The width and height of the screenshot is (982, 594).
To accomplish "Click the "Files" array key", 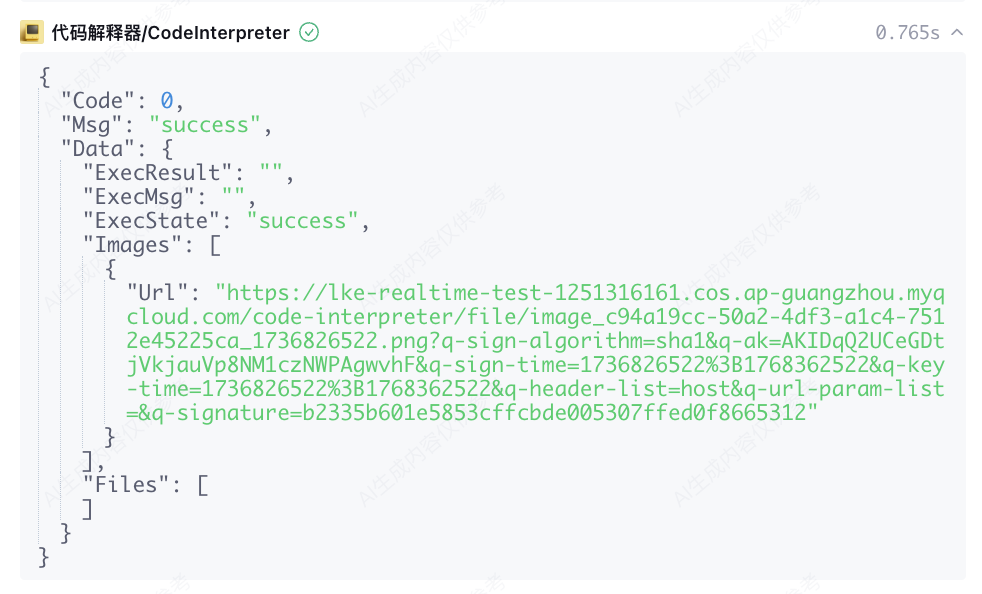I will 126,484.
